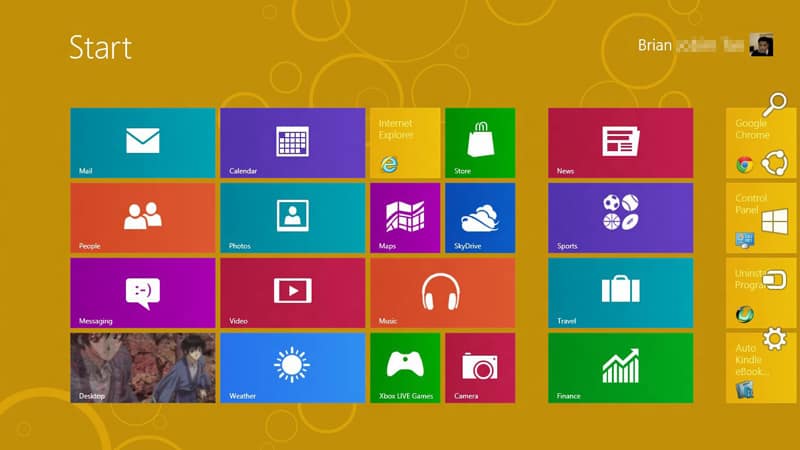The width and height of the screenshot is (800, 450).
Task: Launch the Photos tile
Action: point(292,218)
